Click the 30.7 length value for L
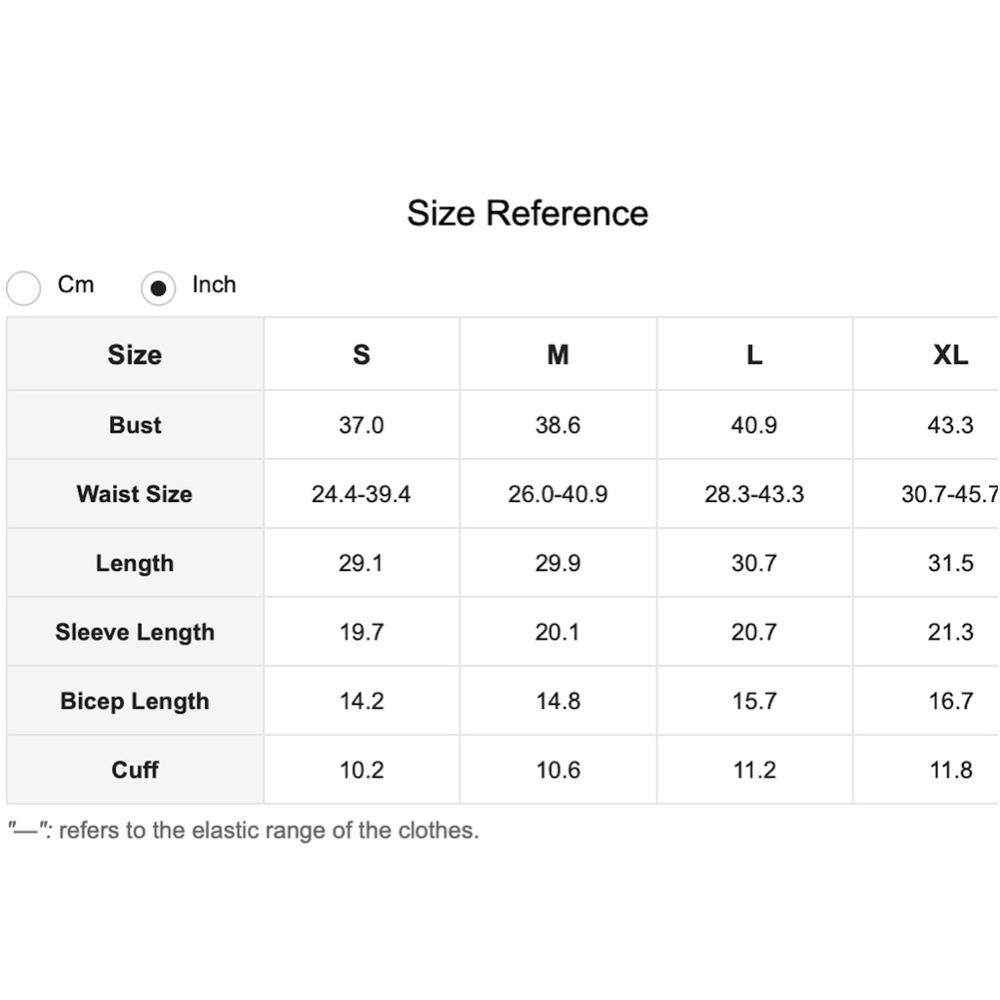Viewport: 1000px width, 1000px height. click(x=754, y=563)
